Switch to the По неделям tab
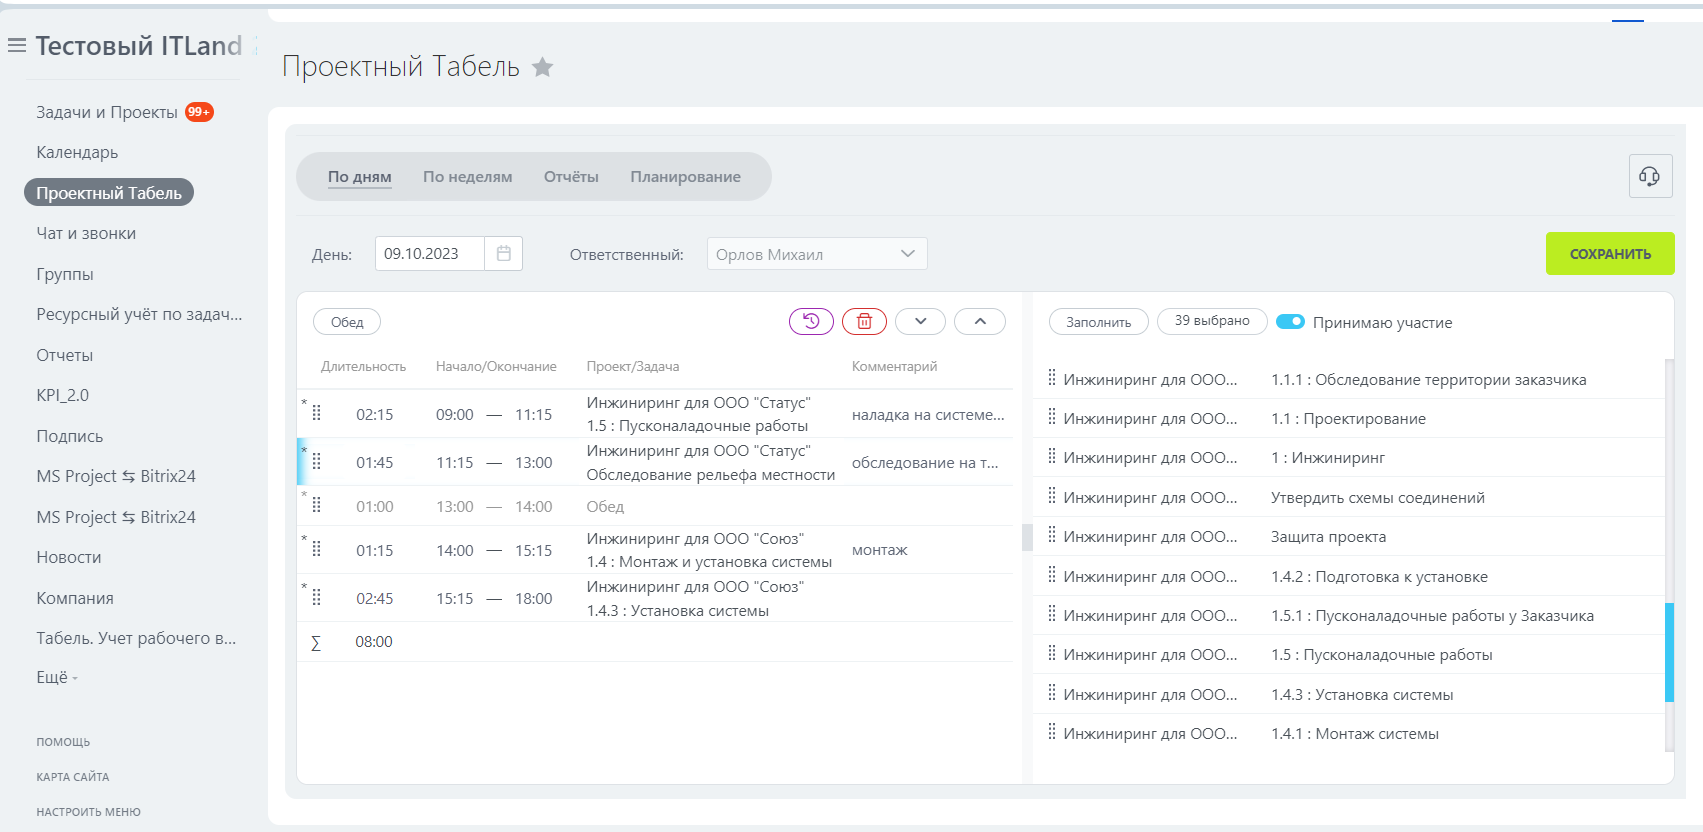 pos(467,177)
